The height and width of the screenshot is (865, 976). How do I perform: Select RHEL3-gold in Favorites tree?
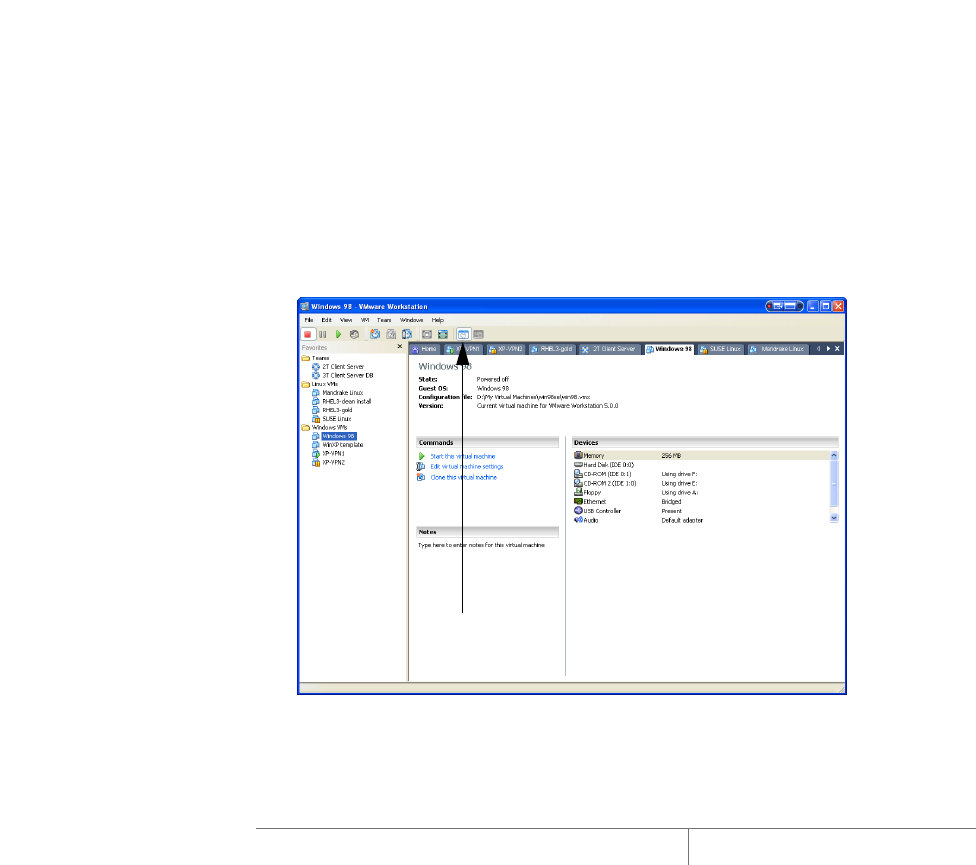point(332,410)
